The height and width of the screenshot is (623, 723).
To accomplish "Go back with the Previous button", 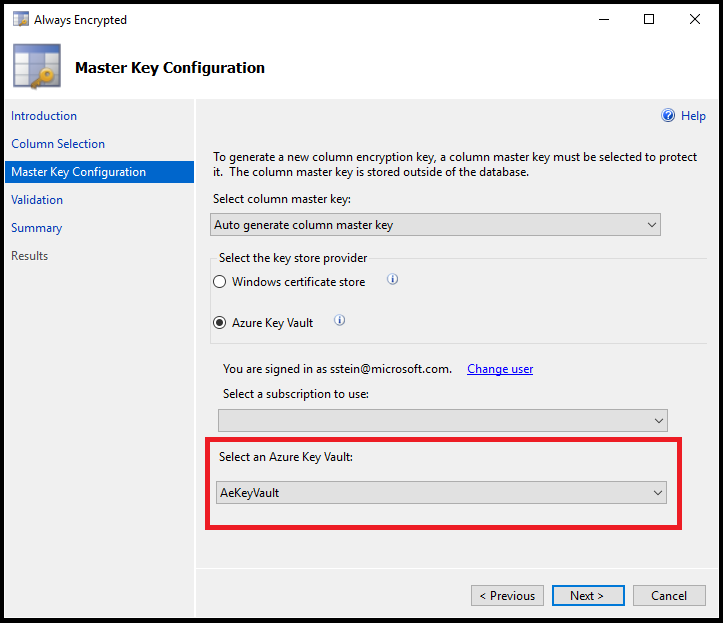I will pos(507,595).
